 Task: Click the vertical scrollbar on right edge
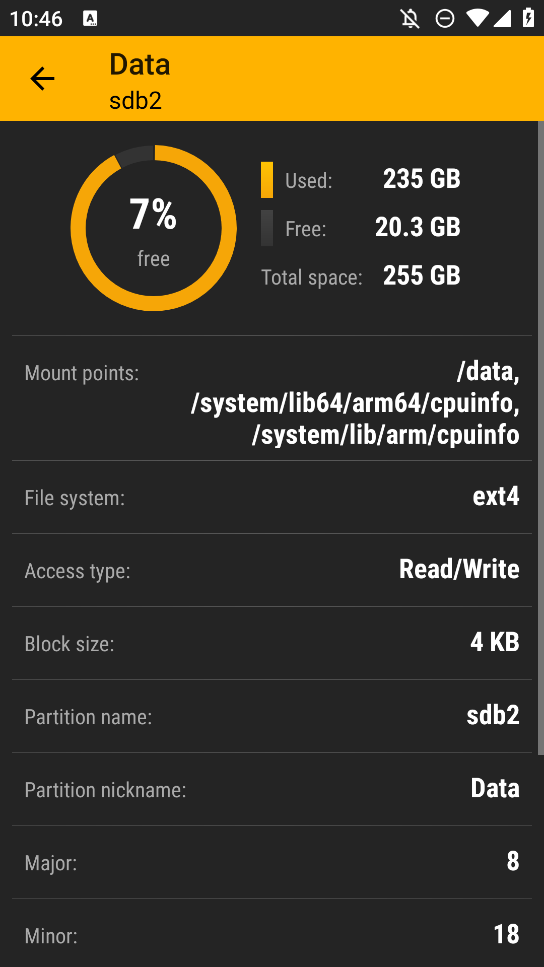click(541, 438)
